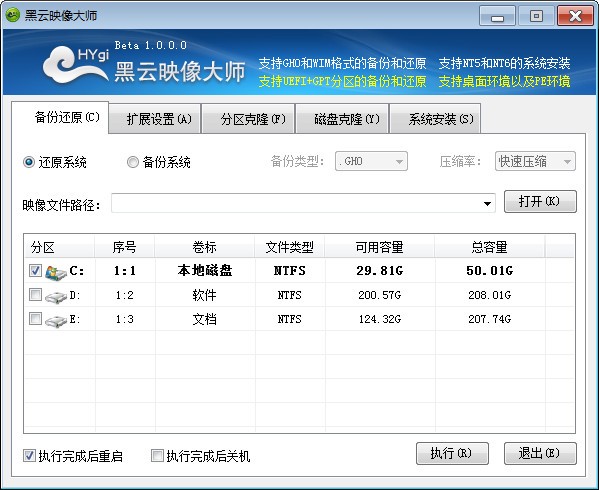The image size is (599, 490).
Task: Click the 207.74G total capacity value
Action: 490,319
